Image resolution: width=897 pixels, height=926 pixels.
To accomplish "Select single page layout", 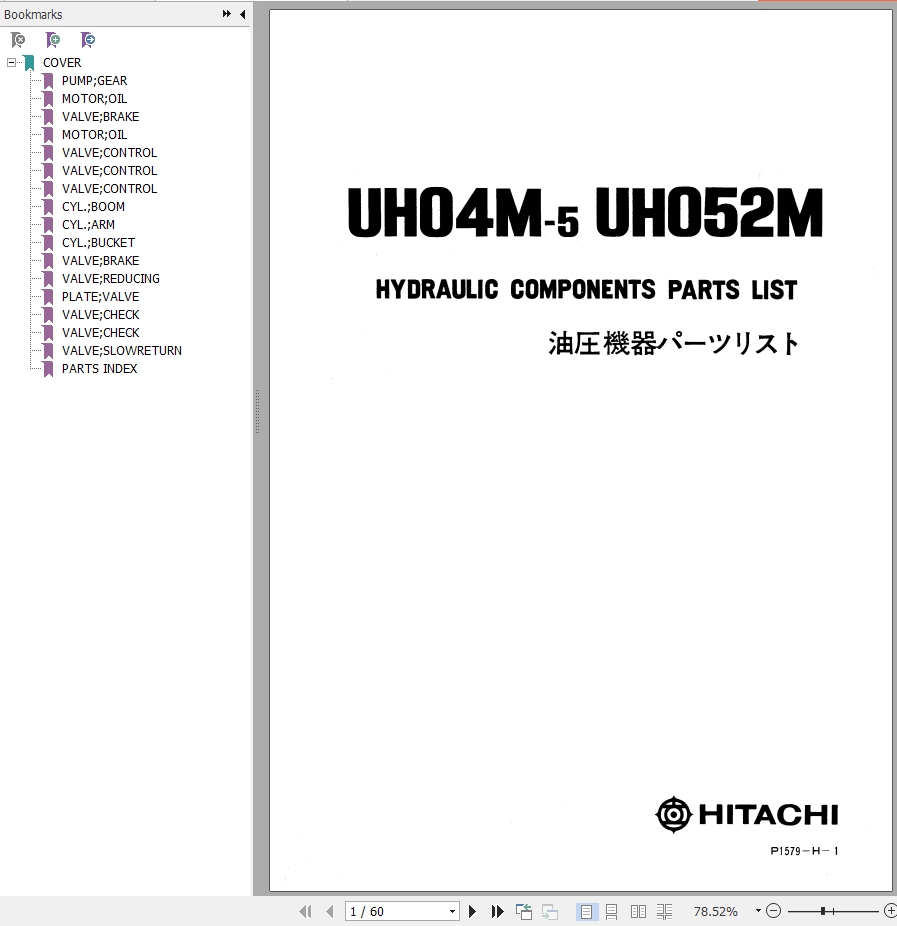I will 586,912.
